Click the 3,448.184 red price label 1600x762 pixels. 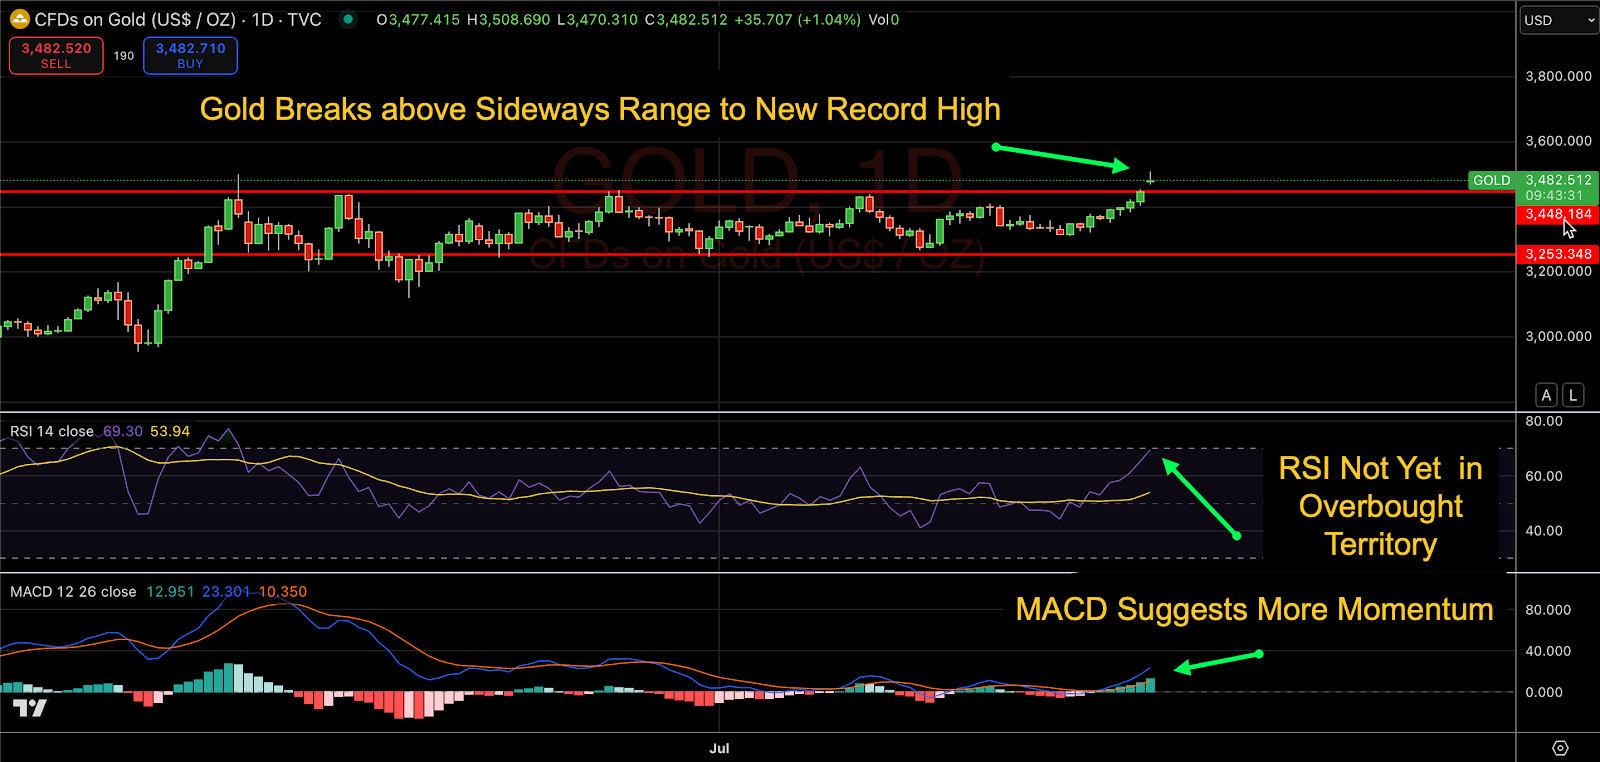tap(1558, 214)
